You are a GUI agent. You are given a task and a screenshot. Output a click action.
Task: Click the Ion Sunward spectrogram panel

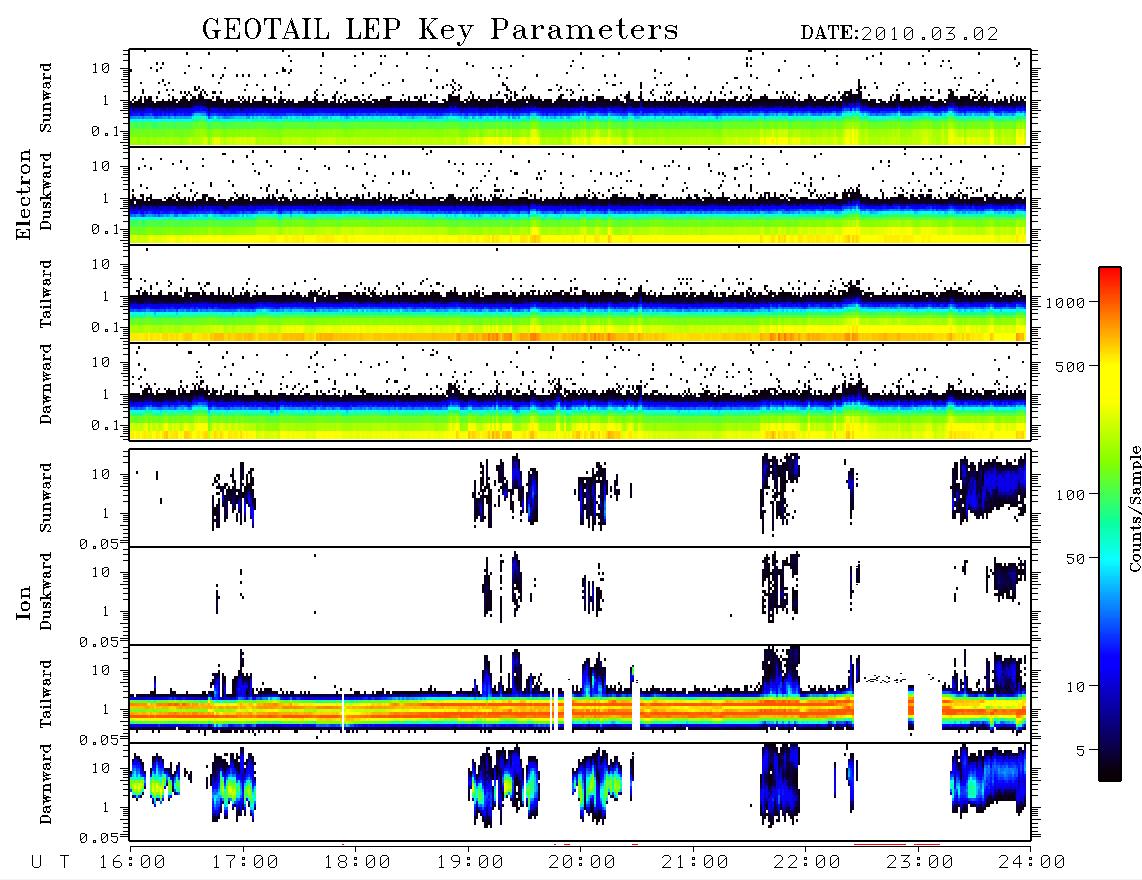coord(580,498)
